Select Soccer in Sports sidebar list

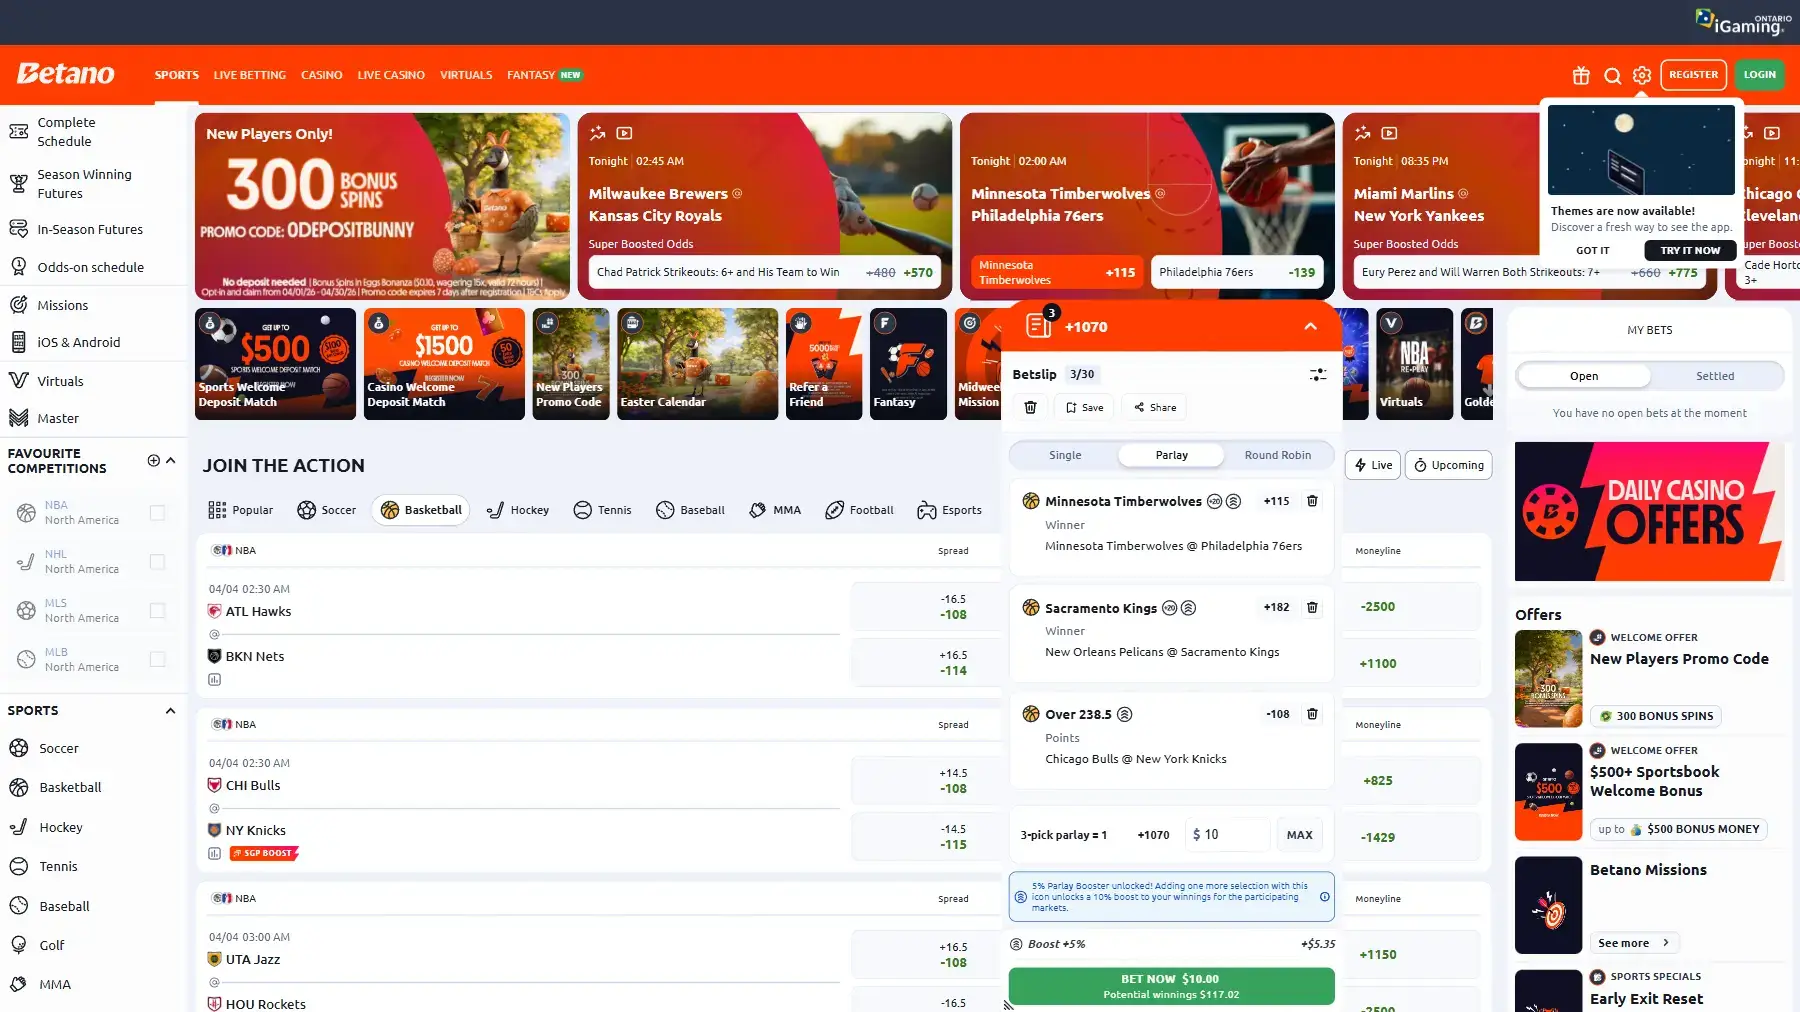tap(94, 748)
